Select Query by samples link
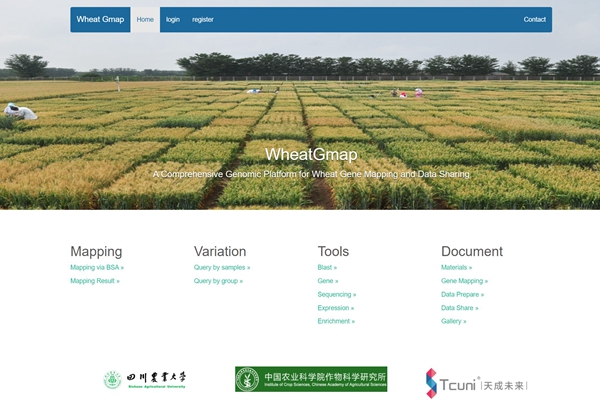 [x=222, y=268]
